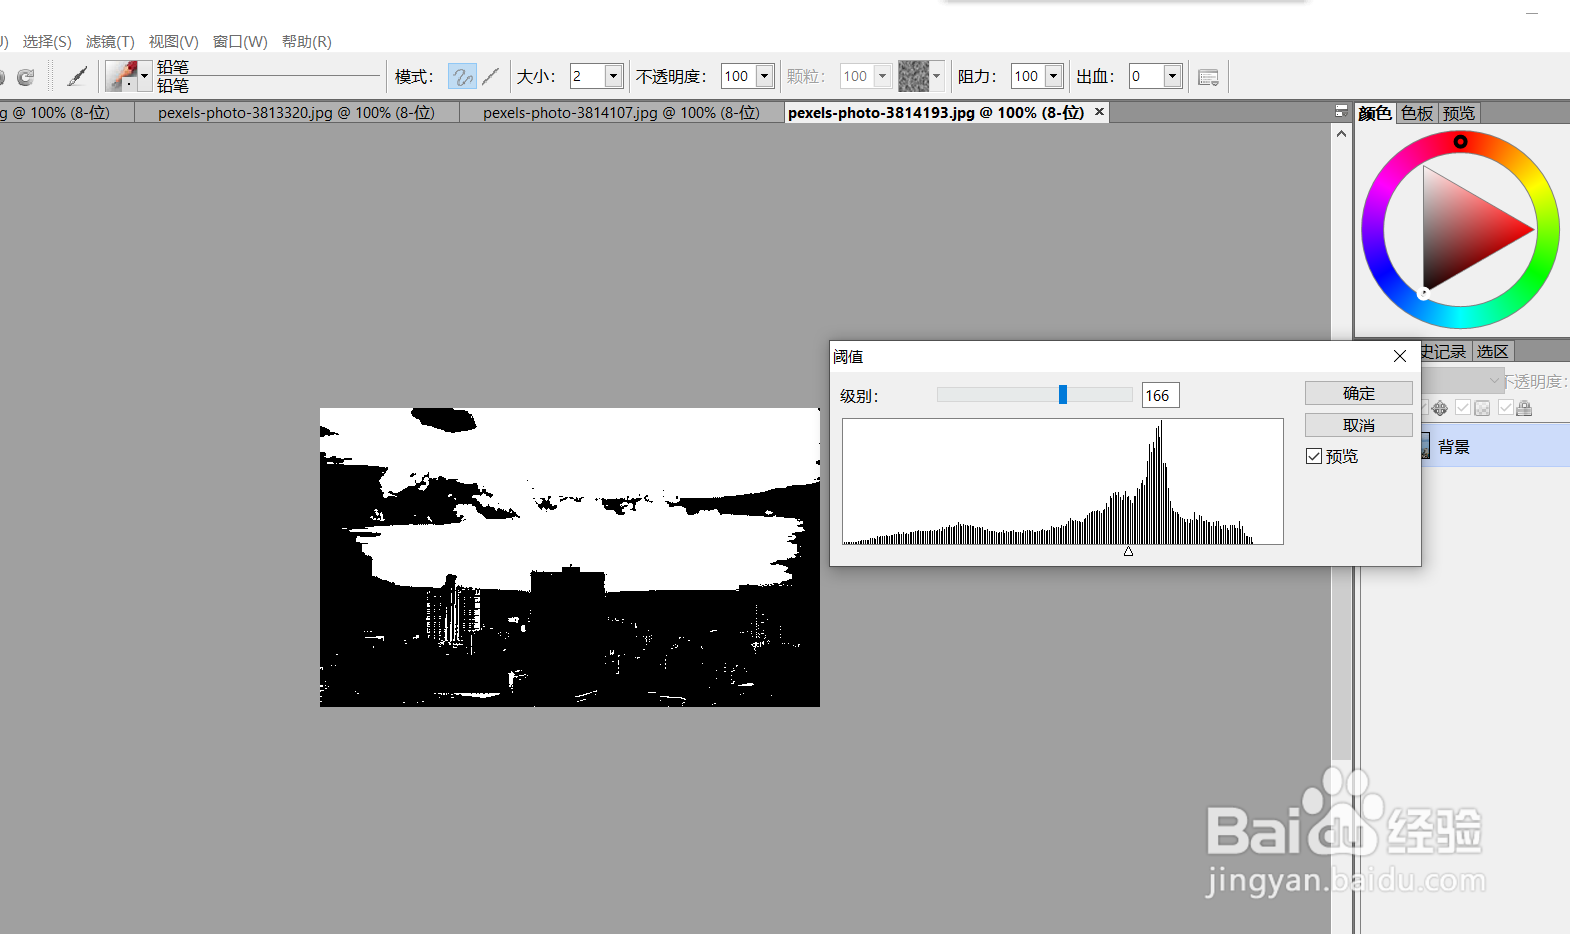Image resolution: width=1570 pixels, height=934 pixels.
Task: Click the 取消 cancel button
Action: click(1358, 425)
